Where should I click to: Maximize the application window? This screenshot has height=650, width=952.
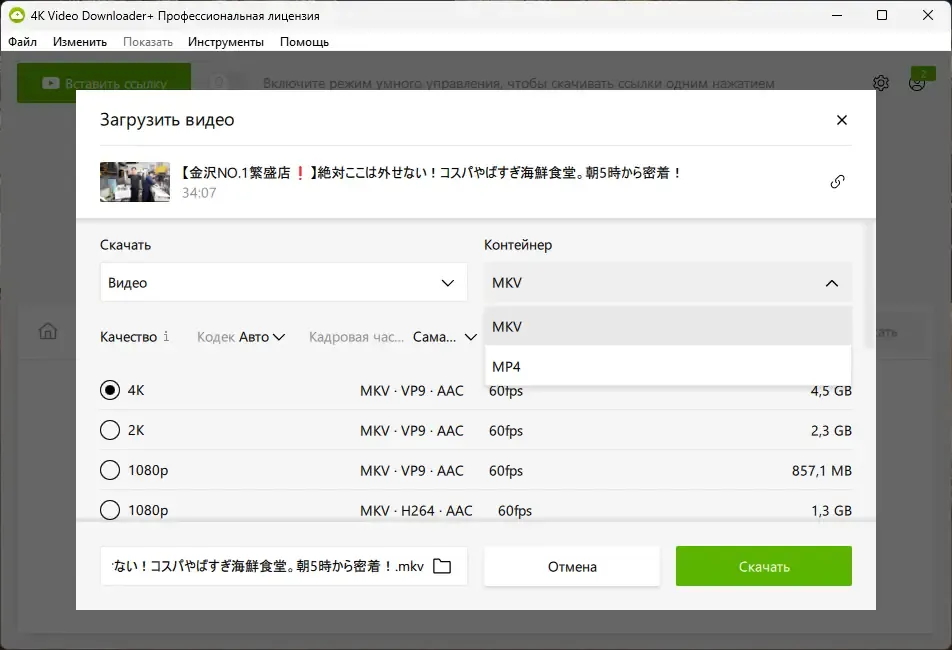point(882,15)
